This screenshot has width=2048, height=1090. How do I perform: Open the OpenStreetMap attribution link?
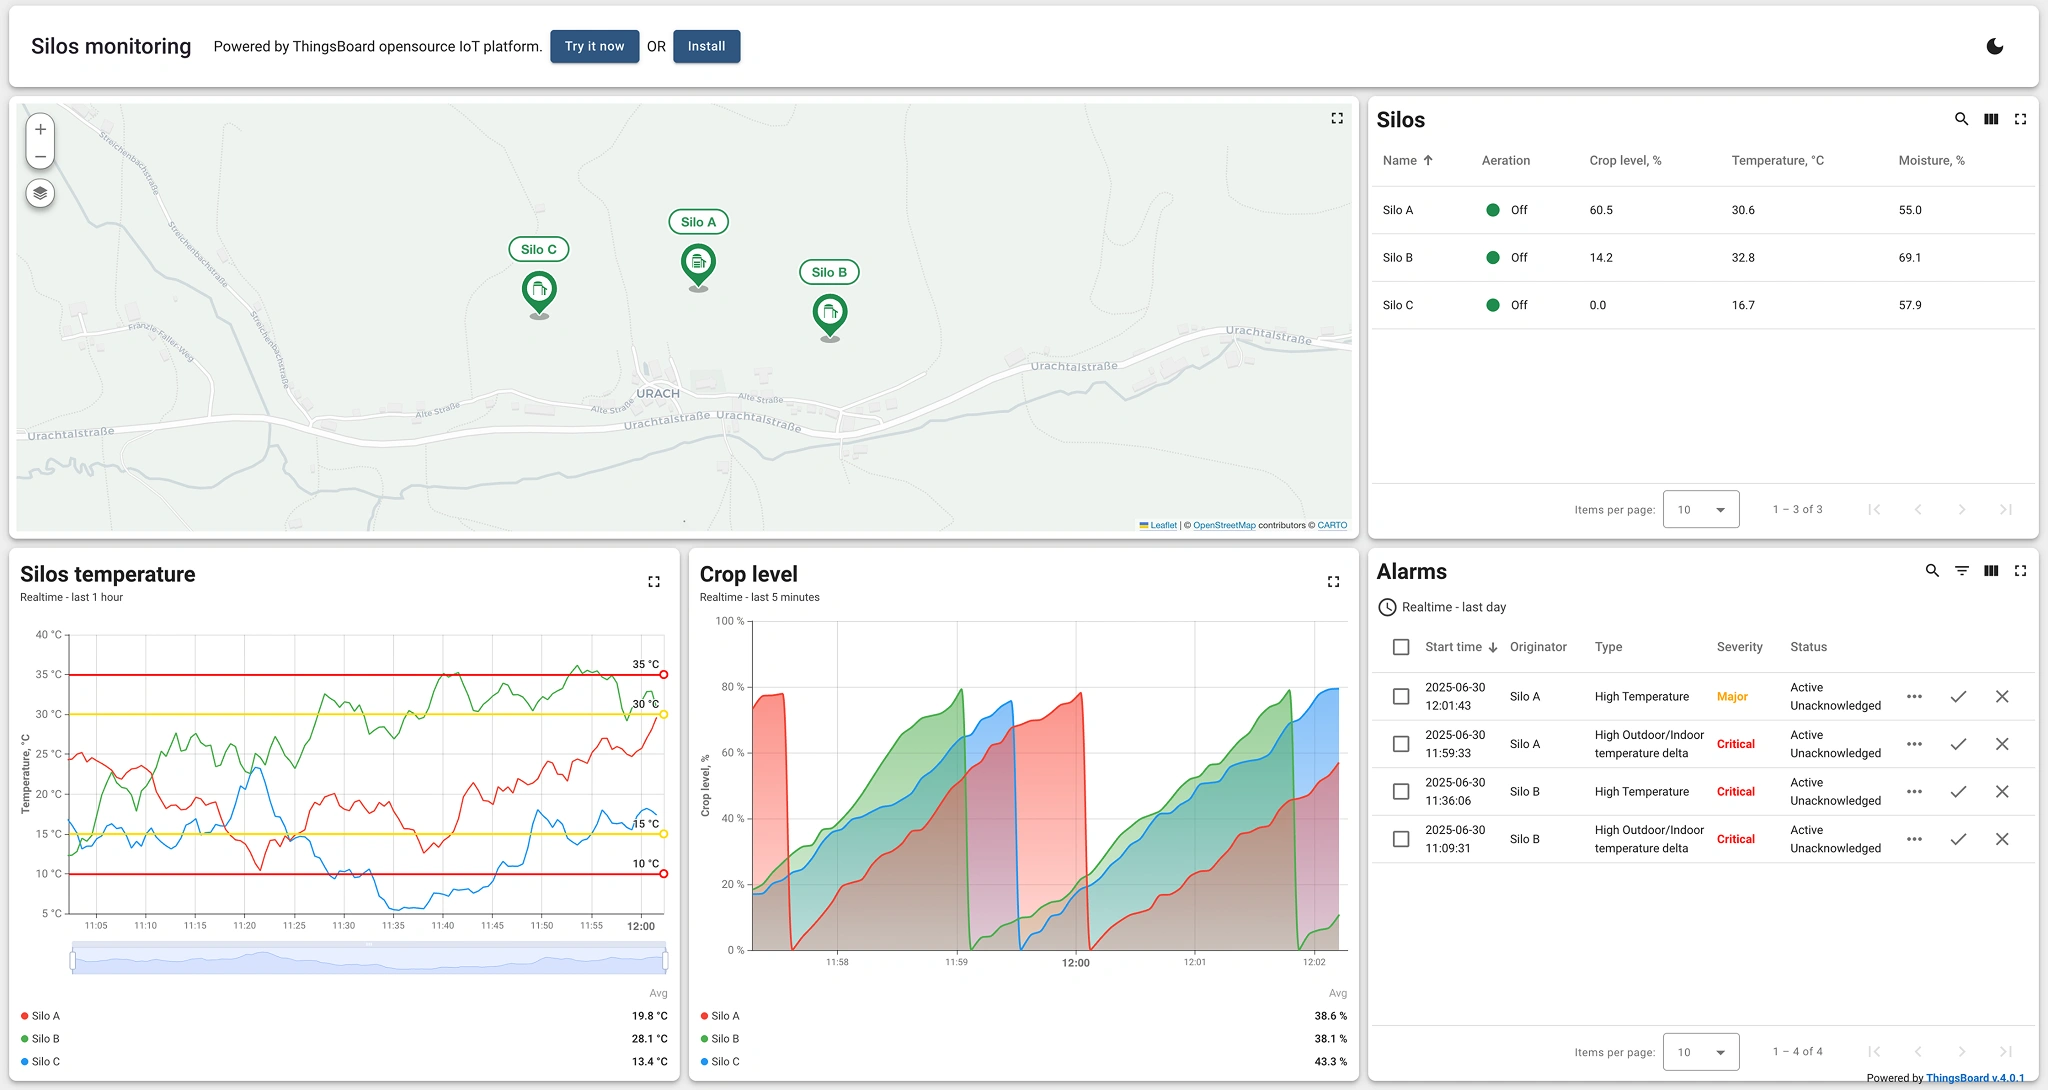[1222, 525]
